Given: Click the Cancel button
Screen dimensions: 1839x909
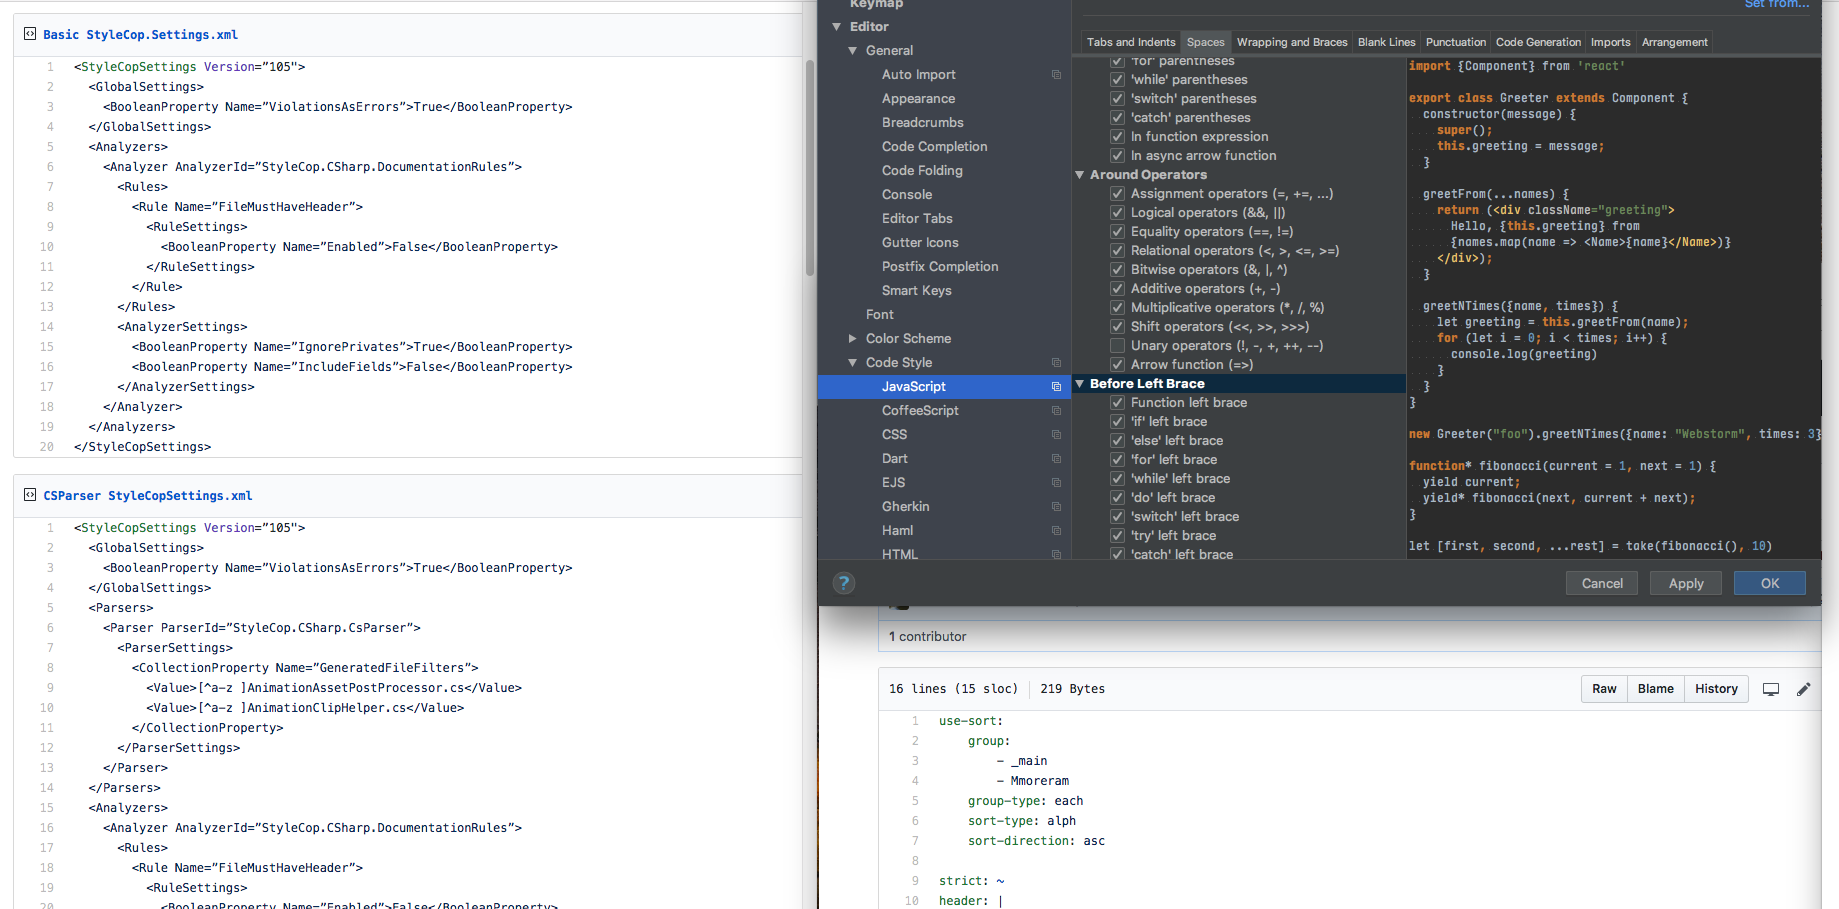Looking at the screenshot, I should [x=1602, y=583].
